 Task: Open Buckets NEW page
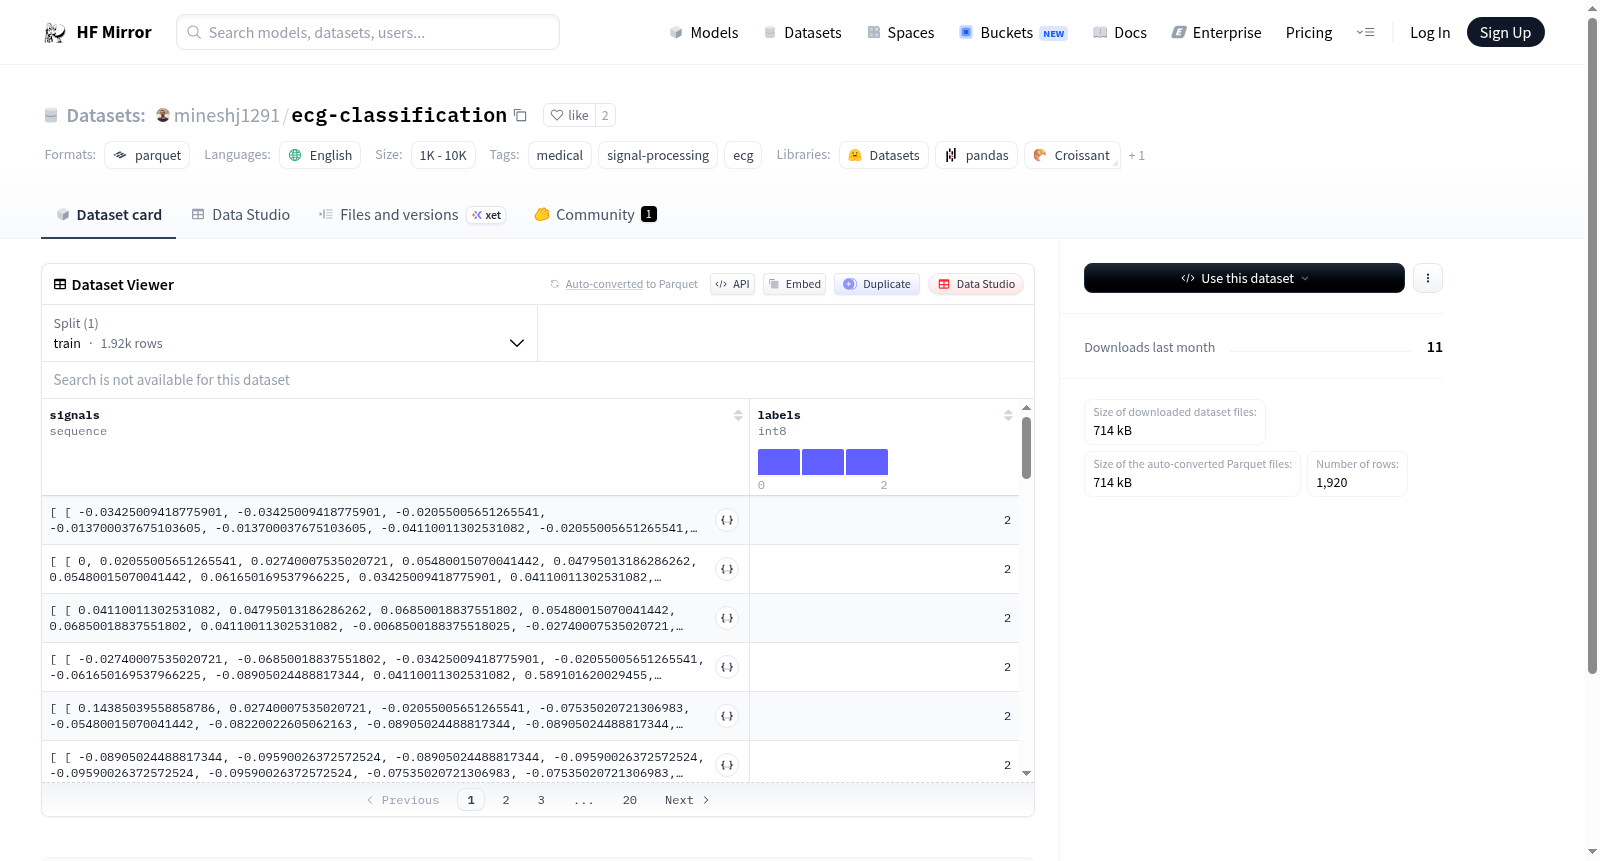pos(1013,32)
